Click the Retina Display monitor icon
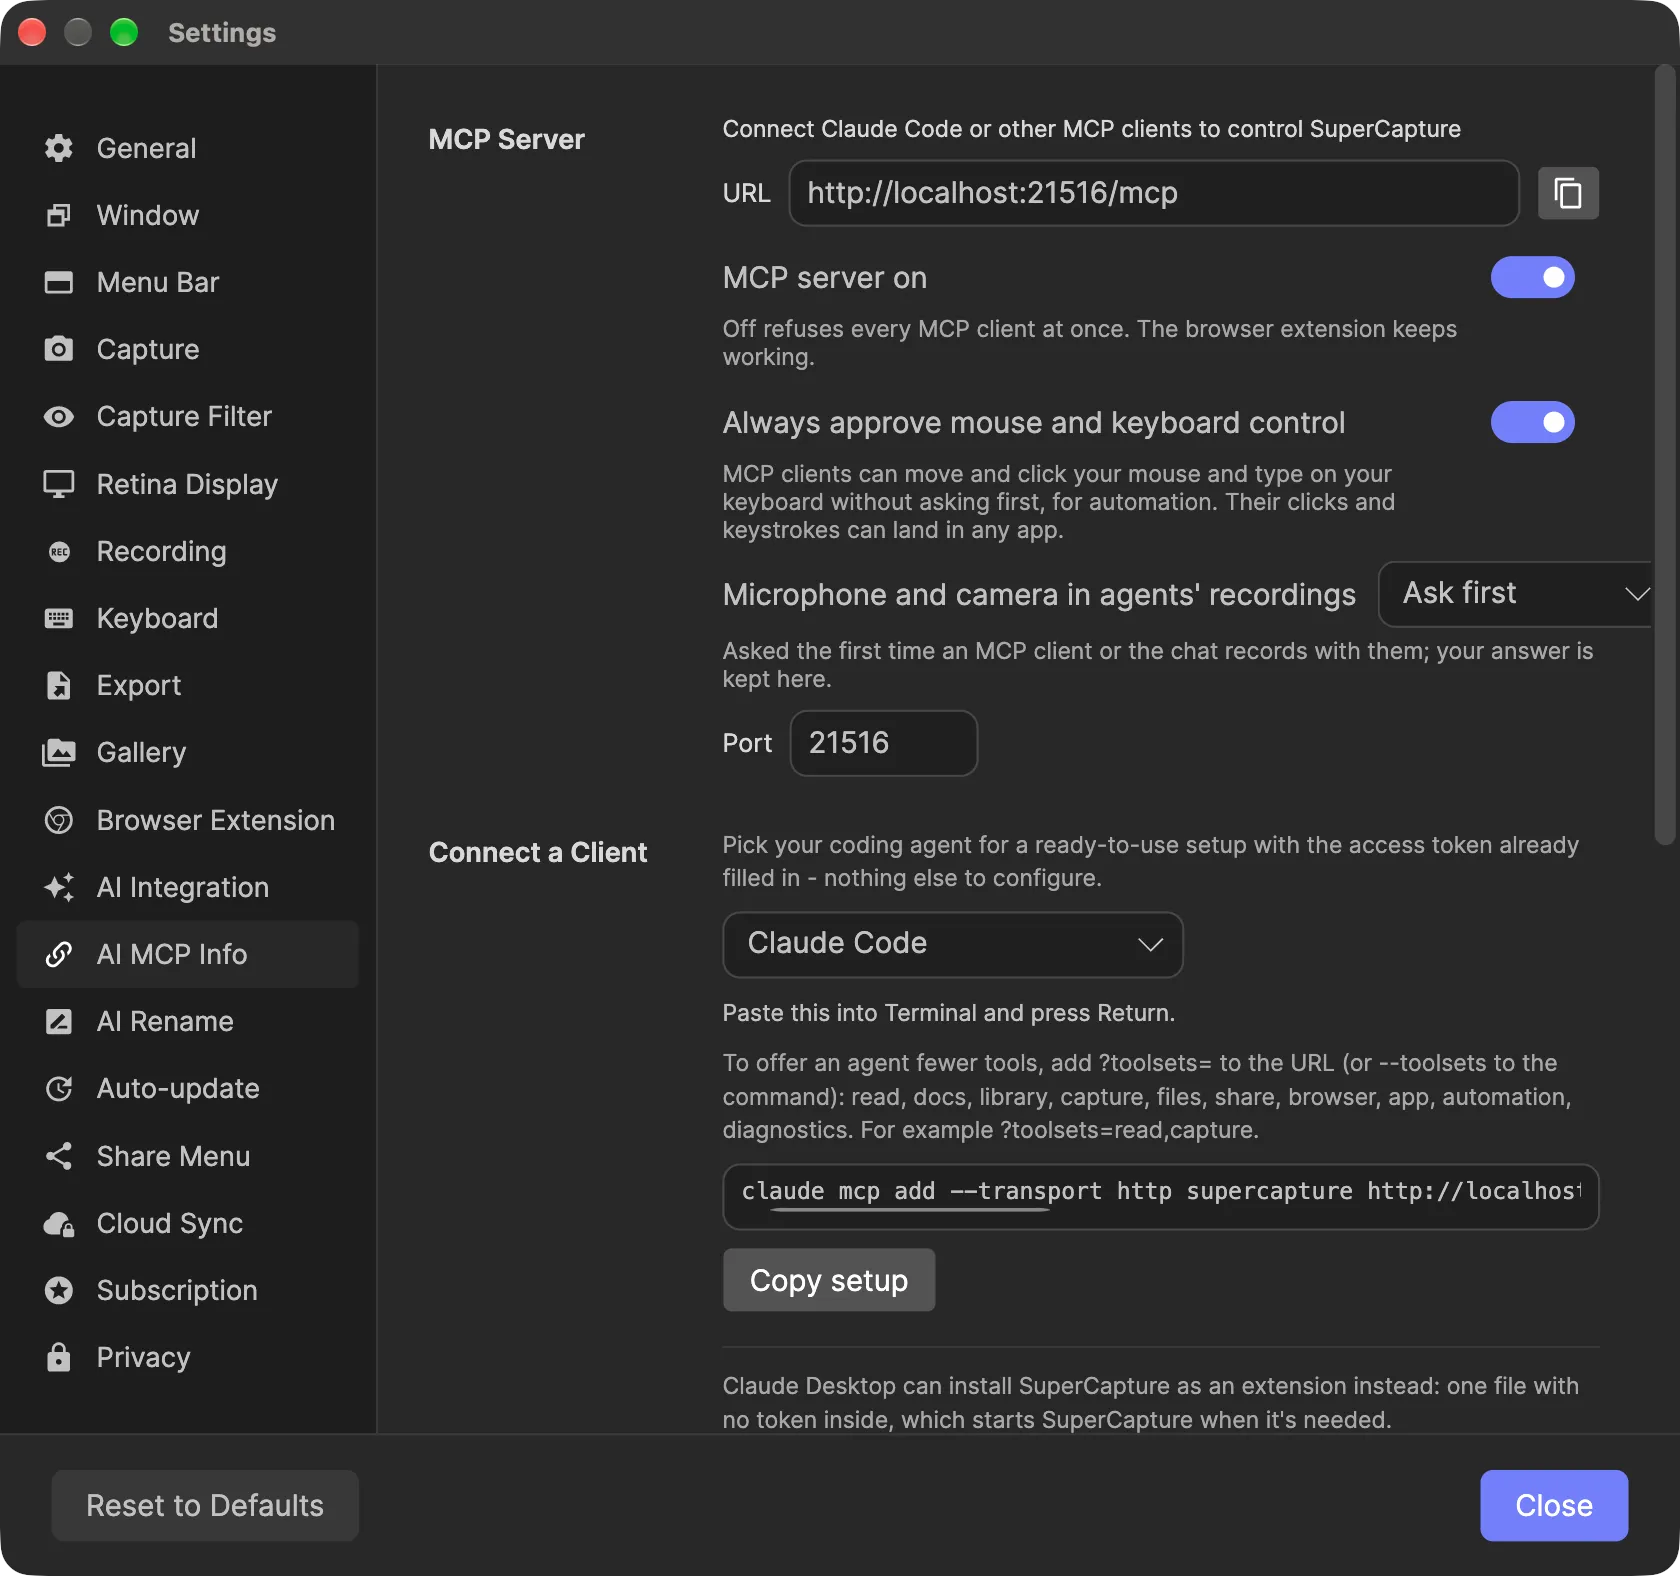The image size is (1680, 1576). (x=59, y=484)
